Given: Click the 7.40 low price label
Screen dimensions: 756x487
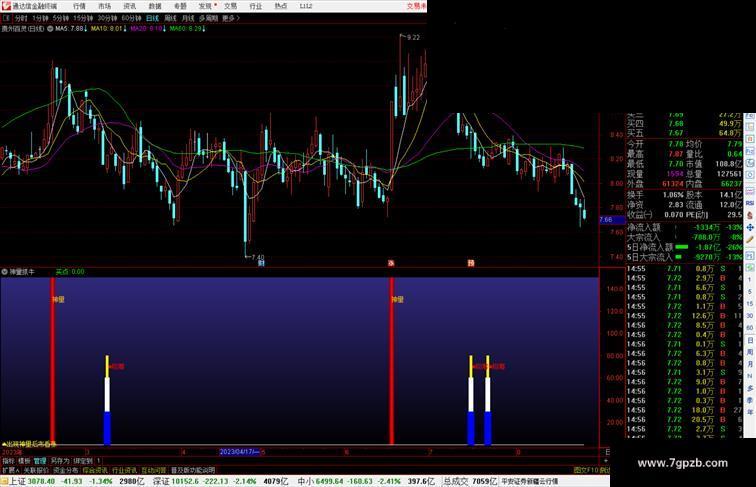Looking at the screenshot, I should pyautogui.click(x=257, y=257).
